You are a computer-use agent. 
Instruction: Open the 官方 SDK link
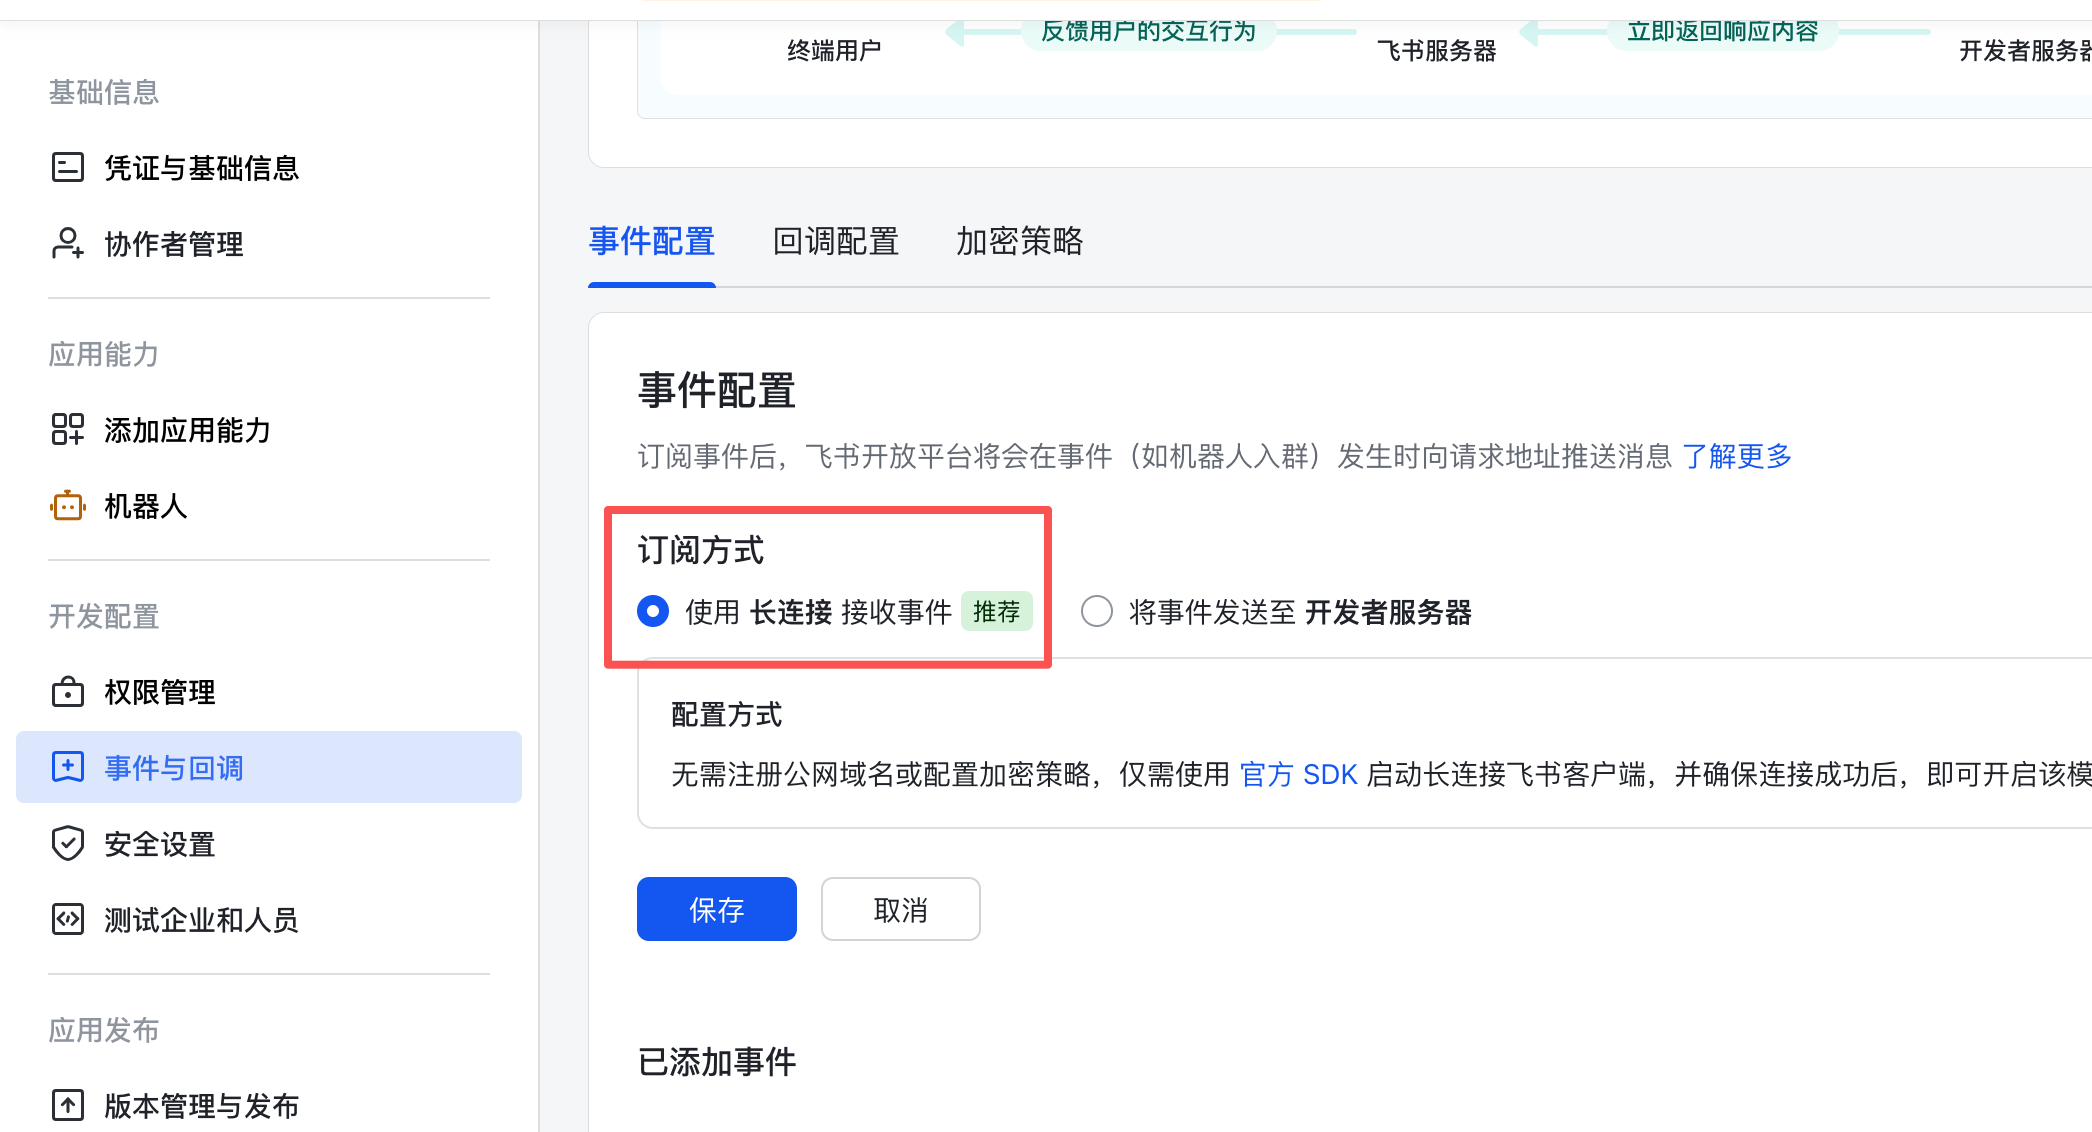[1298, 774]
